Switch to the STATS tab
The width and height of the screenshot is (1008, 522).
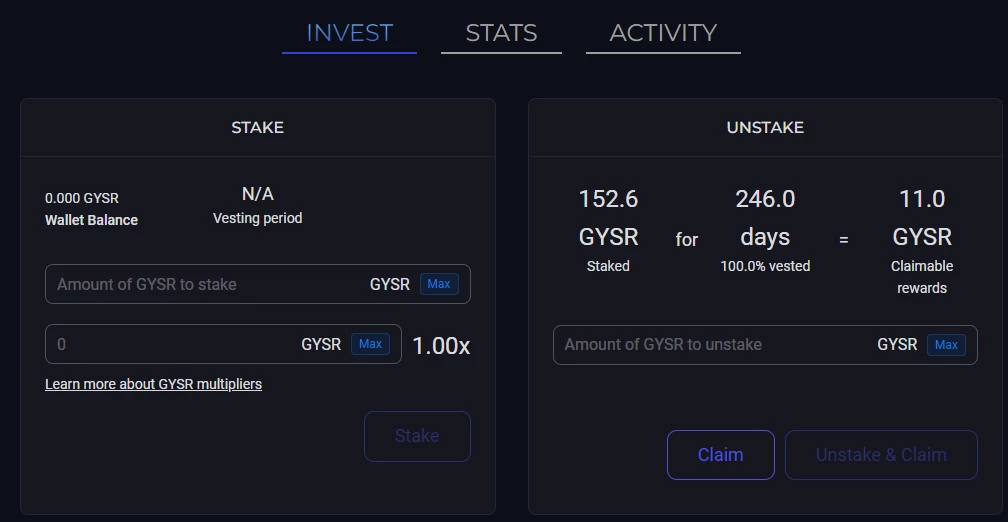click(501, 33)
